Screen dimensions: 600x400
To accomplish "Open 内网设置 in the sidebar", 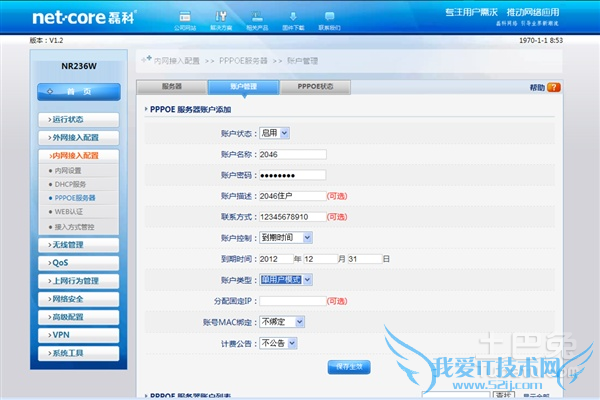I will click(68, 171).
